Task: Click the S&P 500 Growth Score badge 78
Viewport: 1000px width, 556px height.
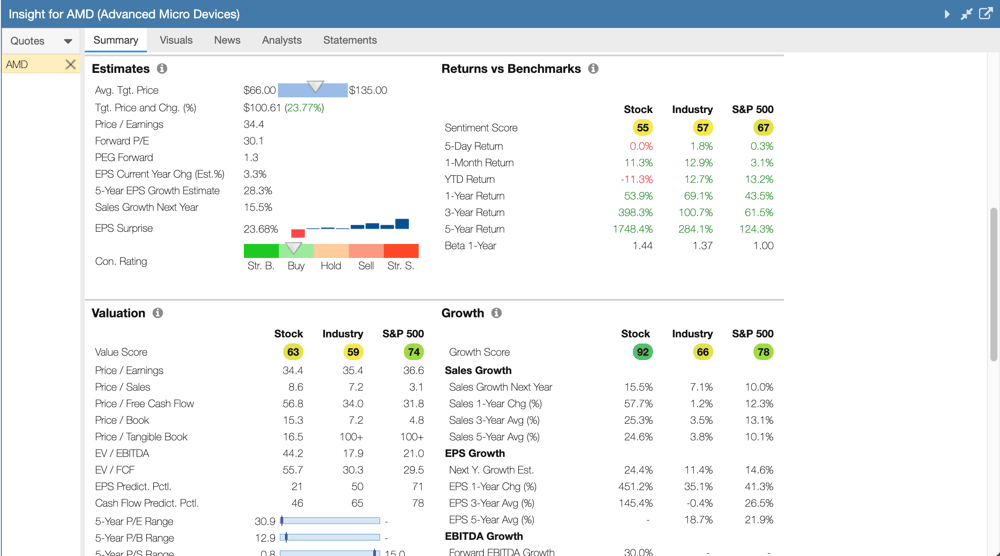Action: pyautogui.click(x=763, y=352)
